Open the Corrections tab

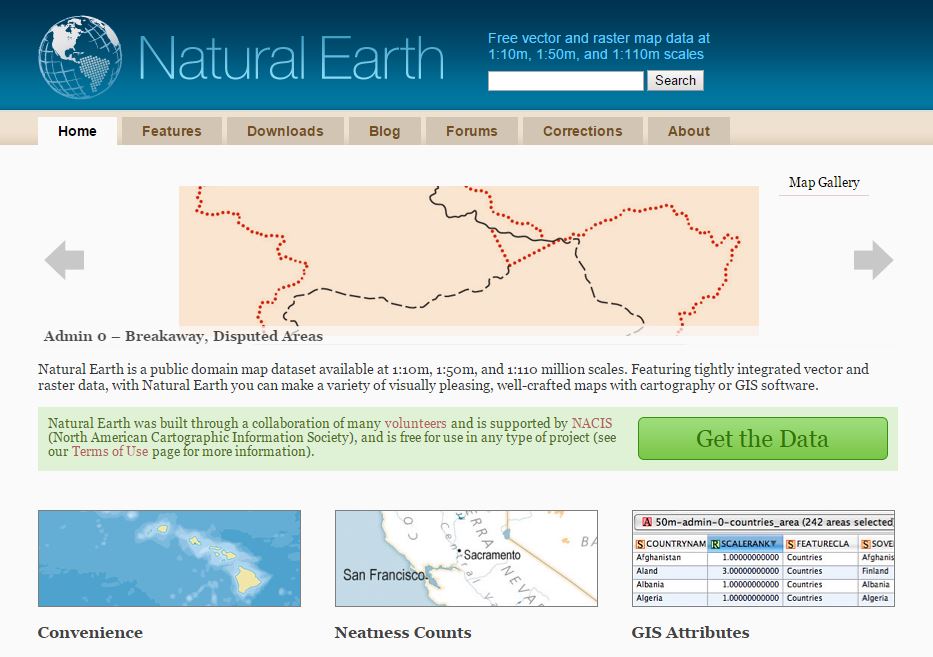pos(583,131)
